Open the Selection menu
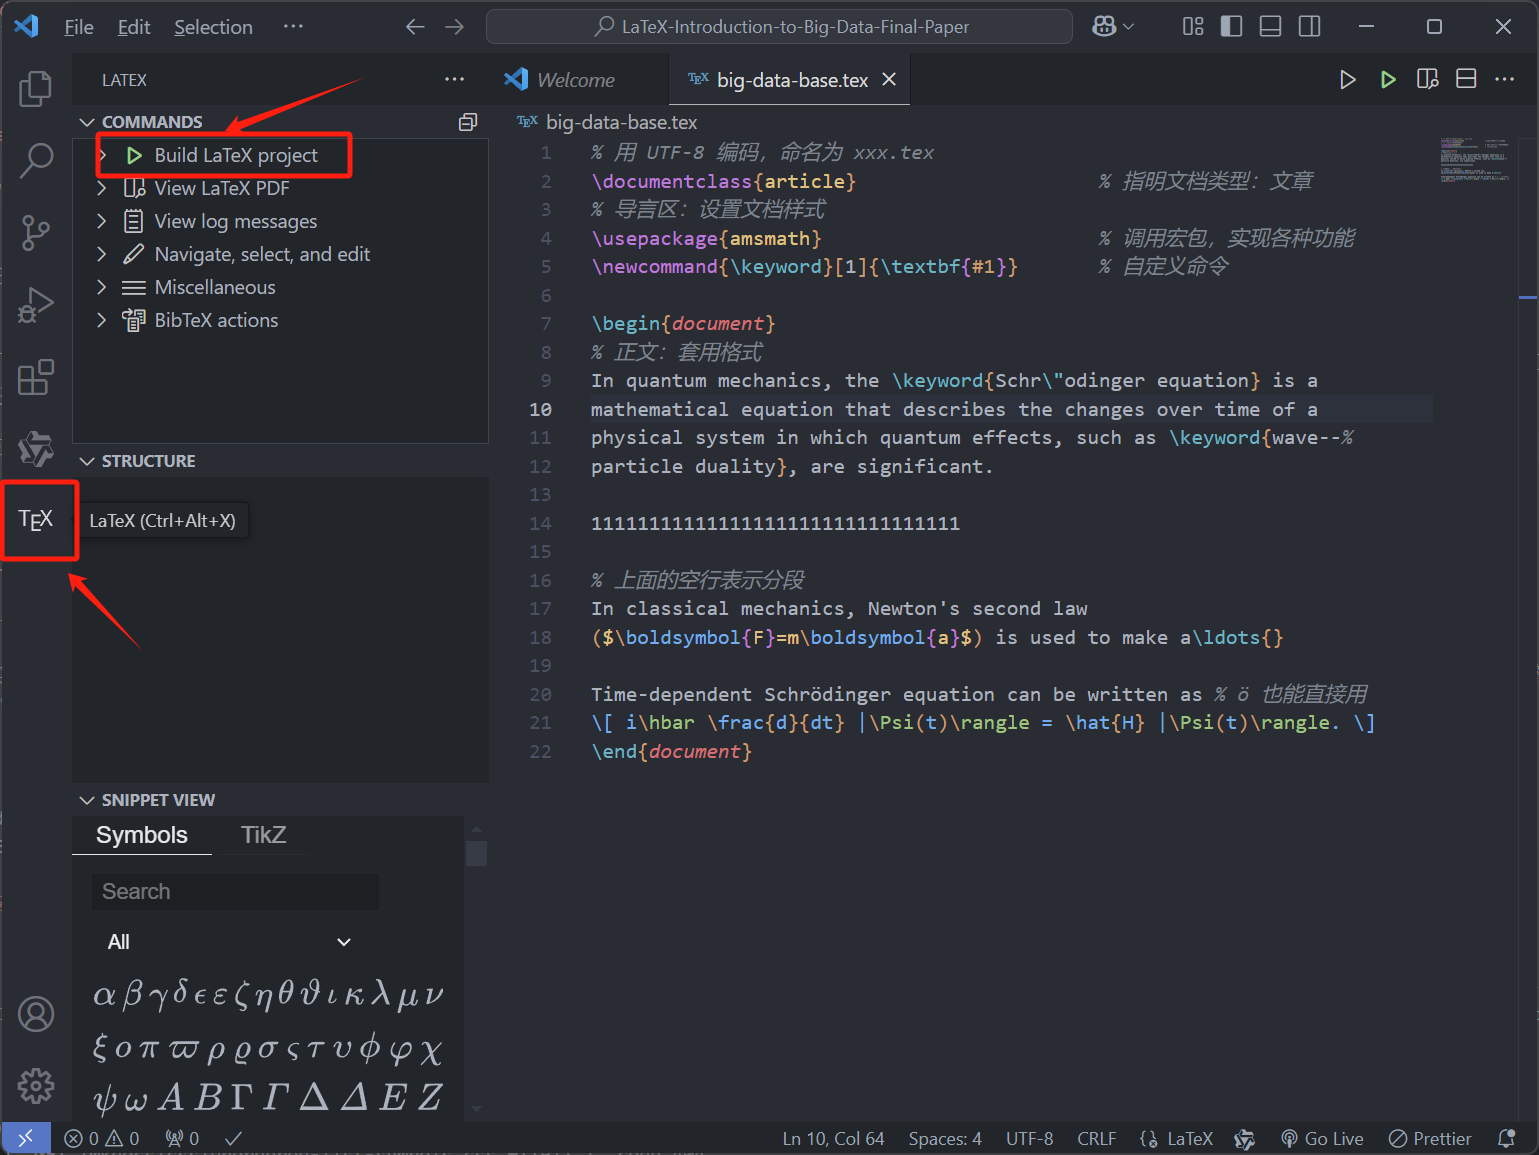1539x1155 pixels. 213,27
